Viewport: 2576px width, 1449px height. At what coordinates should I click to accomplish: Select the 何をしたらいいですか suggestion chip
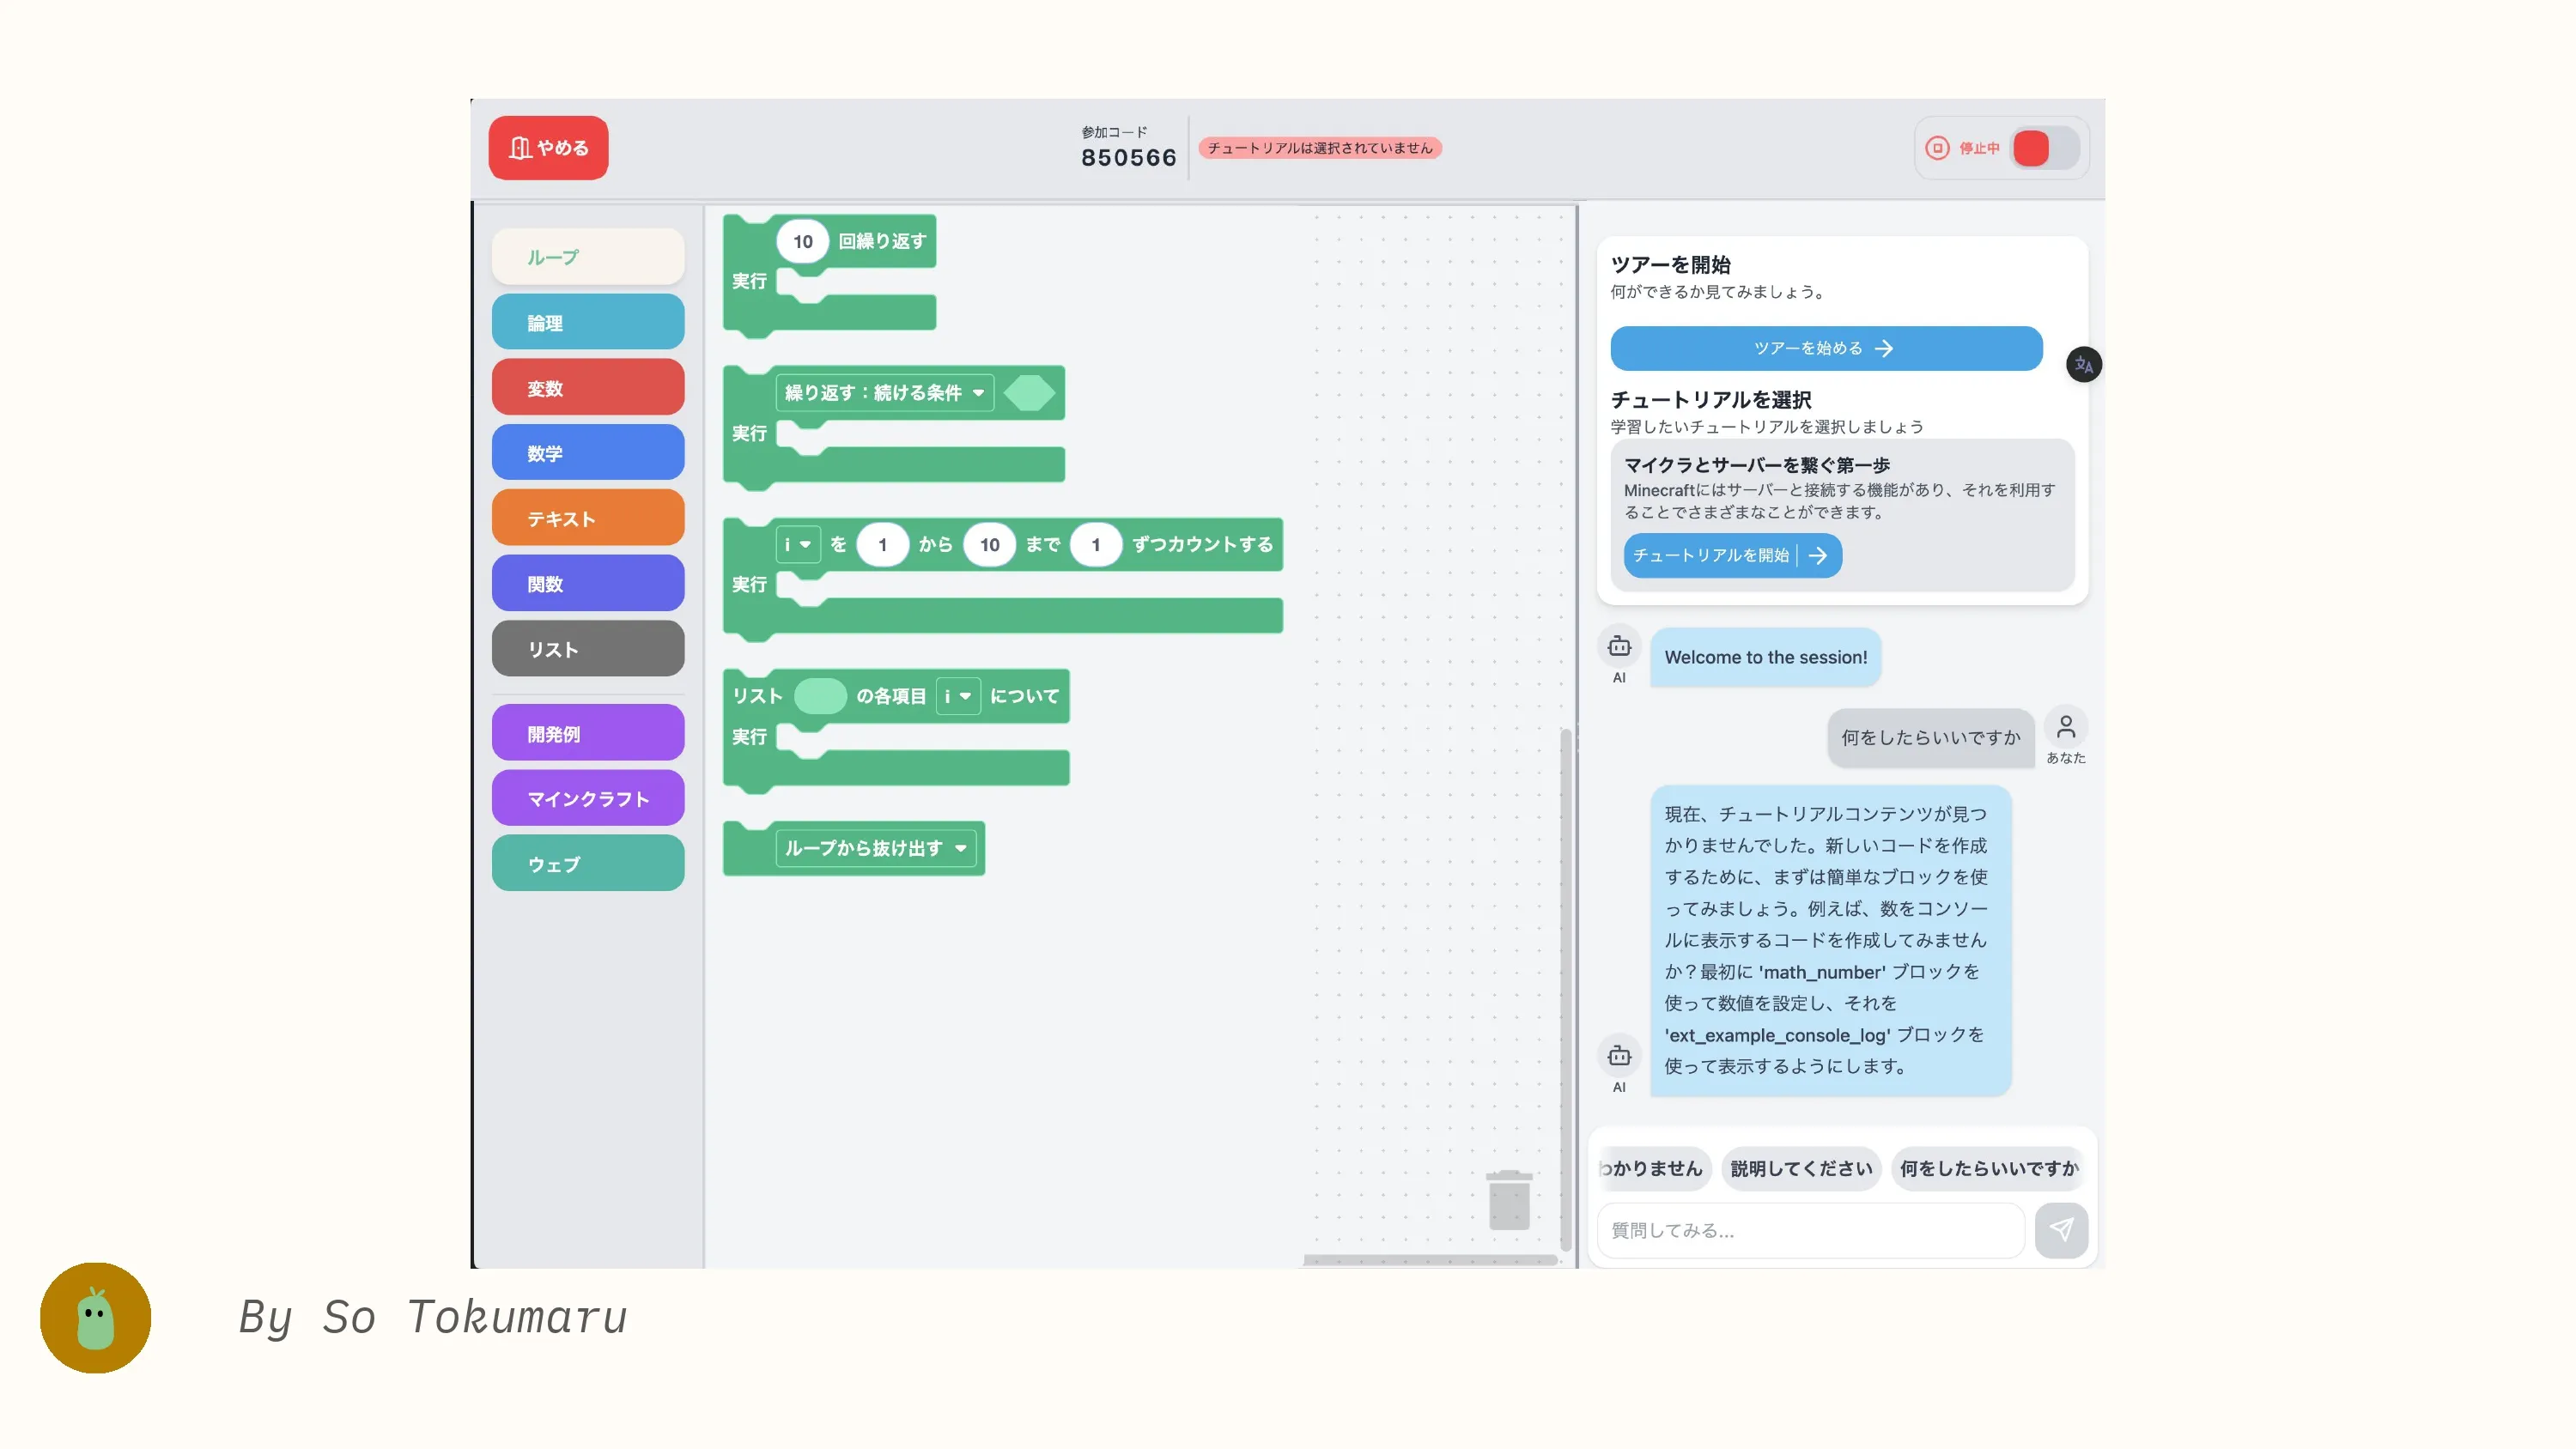1988,1168
